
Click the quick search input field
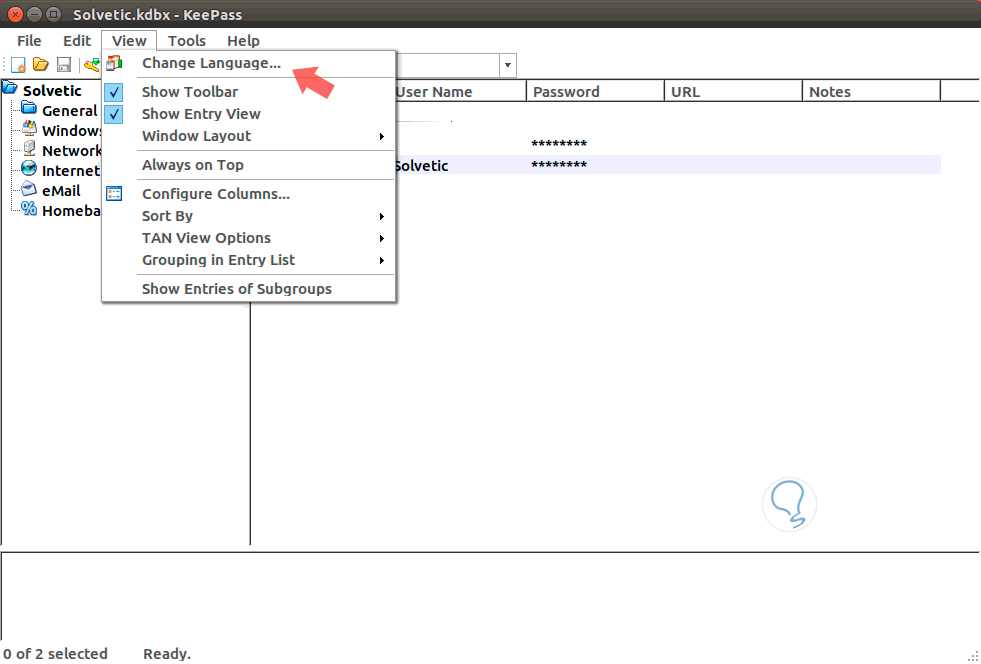click(448, 65)
